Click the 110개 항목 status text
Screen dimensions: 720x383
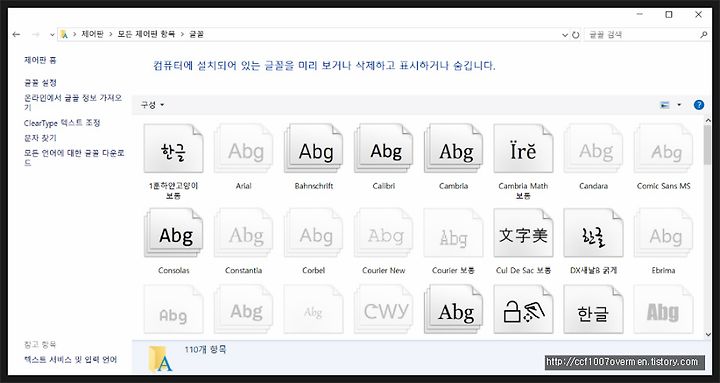(x=205, y=349)
